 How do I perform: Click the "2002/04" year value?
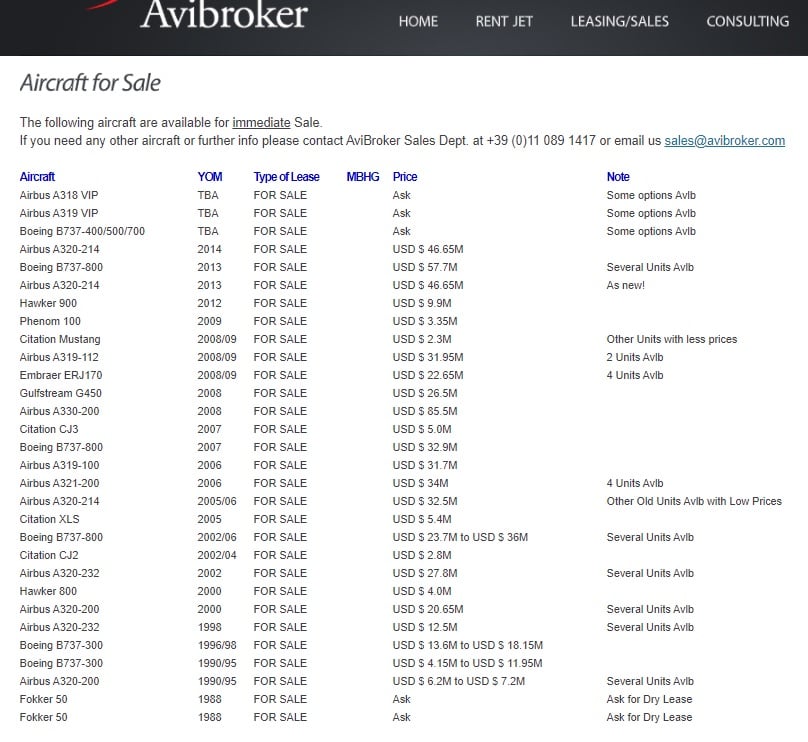click(x=217, y=555)
